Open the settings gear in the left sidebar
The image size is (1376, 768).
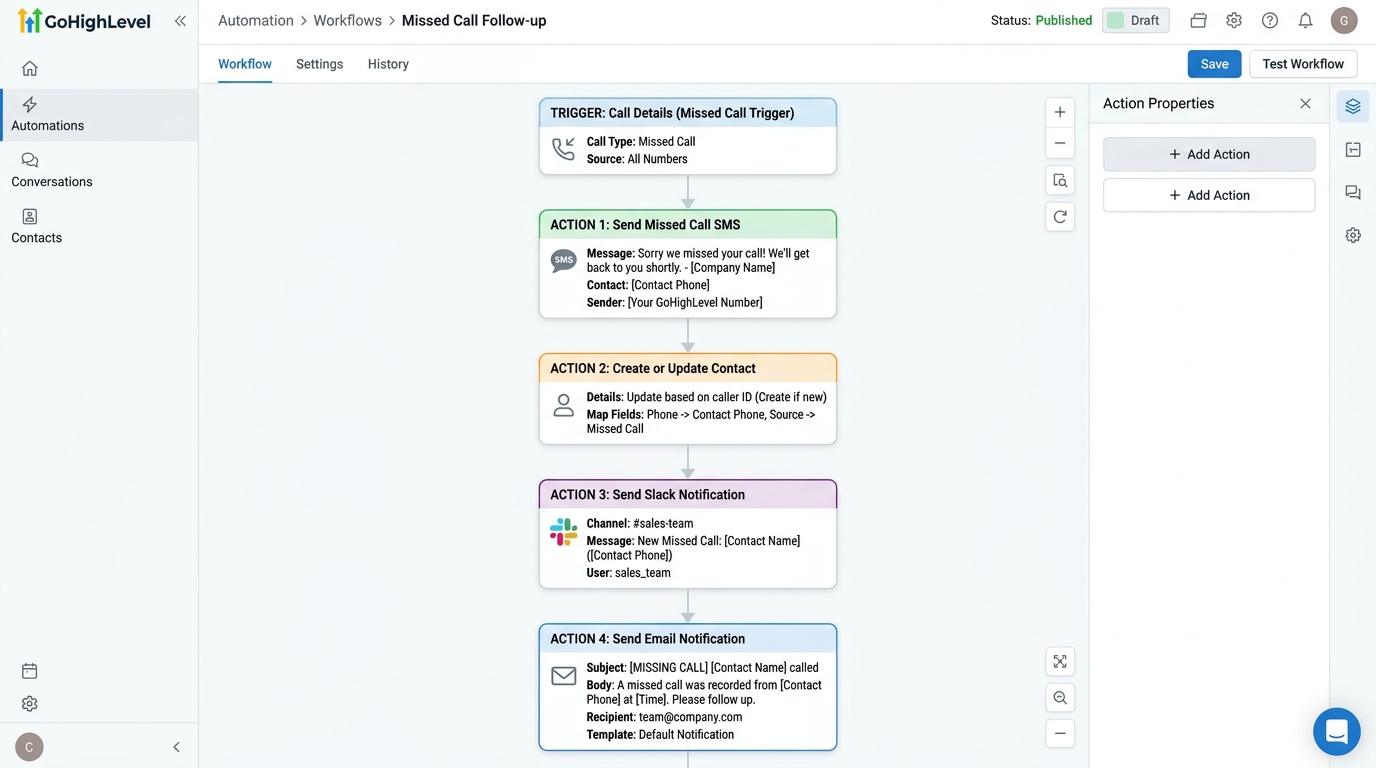tap(30, 704)
